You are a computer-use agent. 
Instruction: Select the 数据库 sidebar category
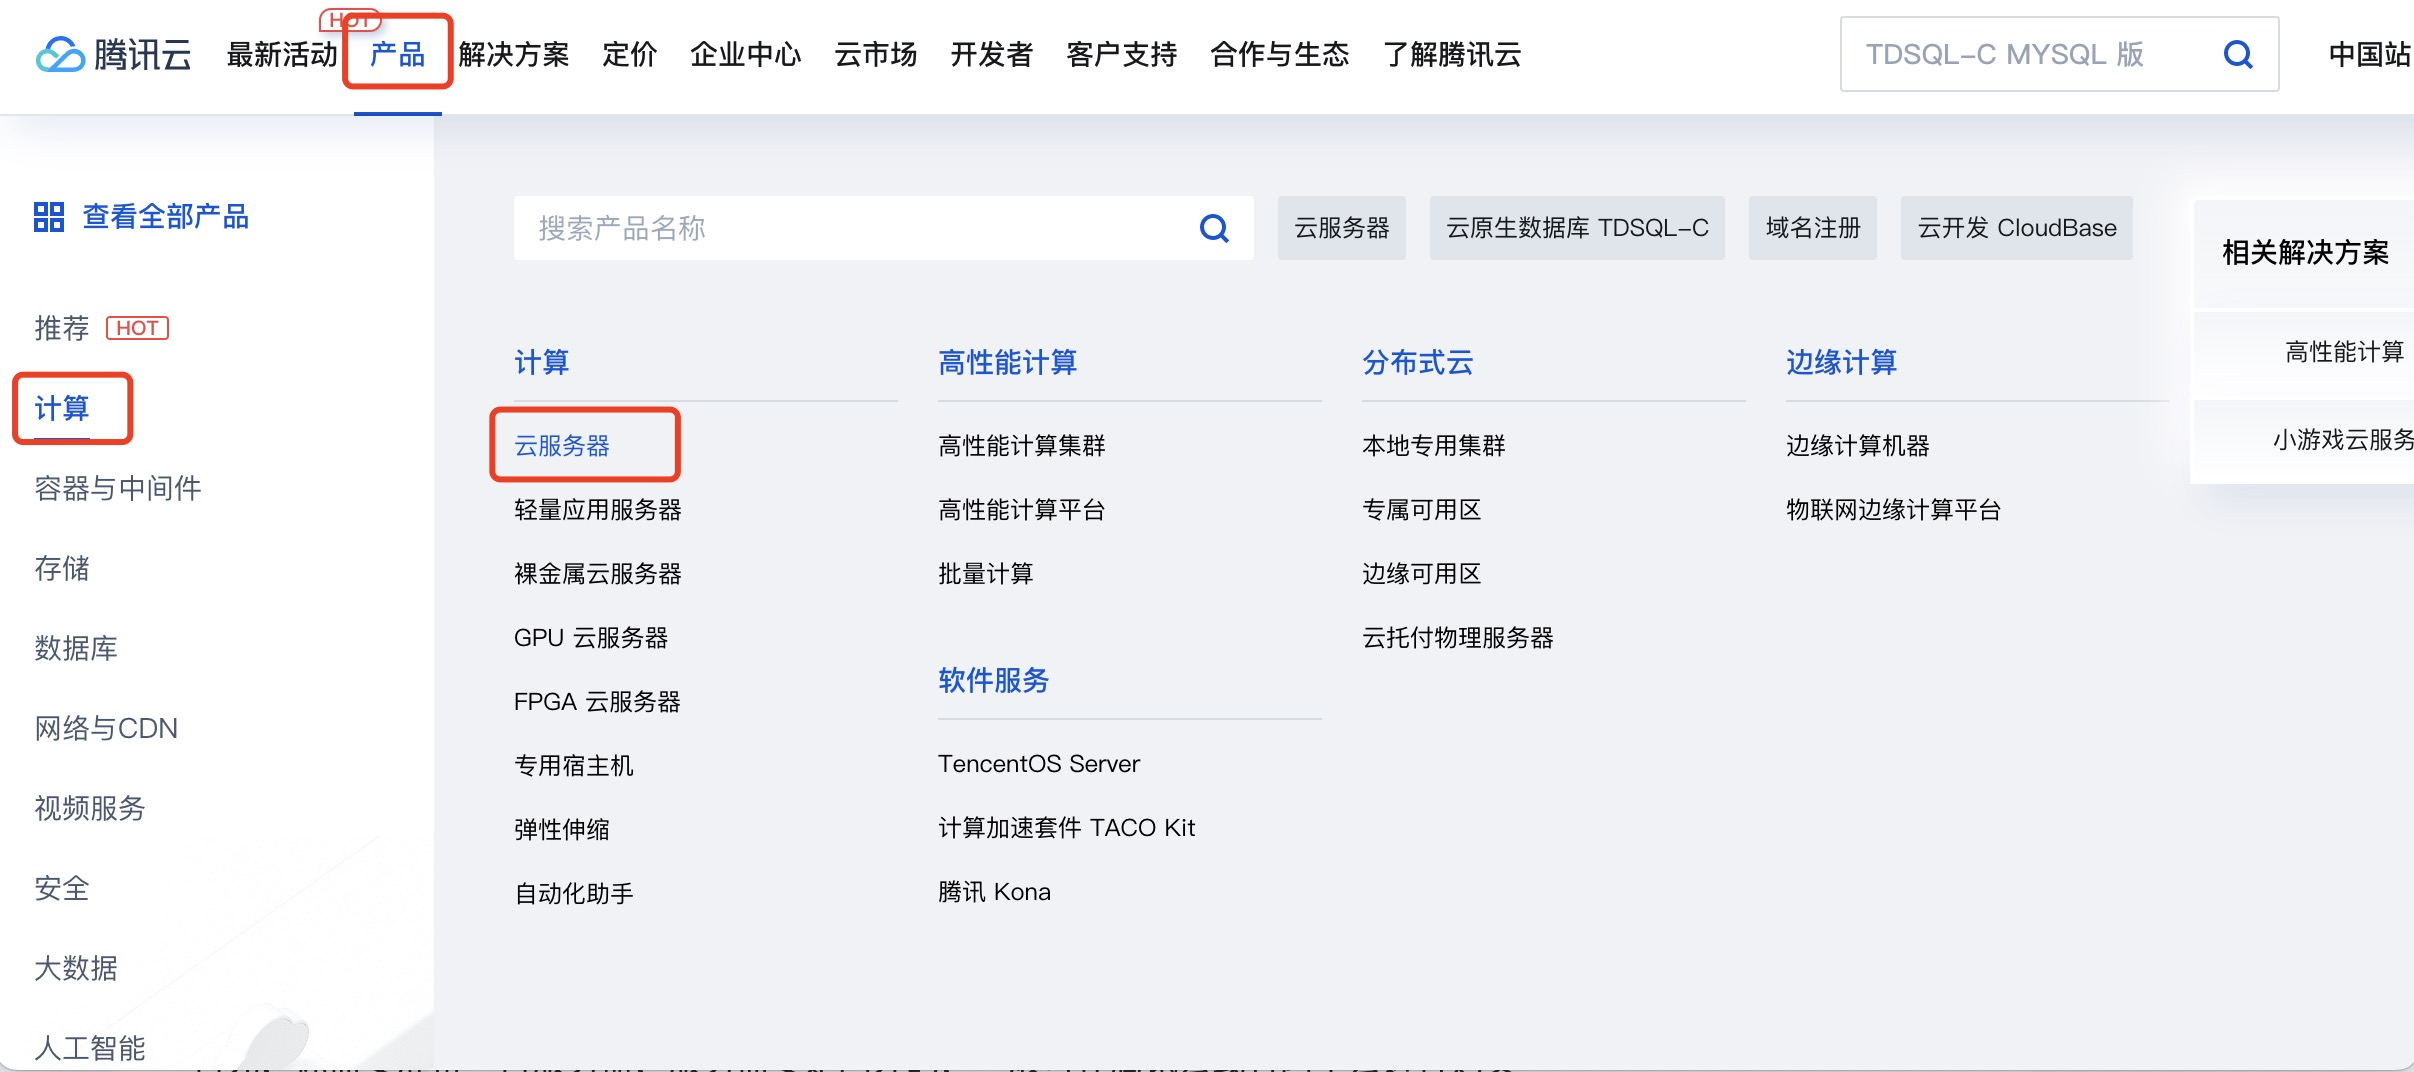coord(76,648)
